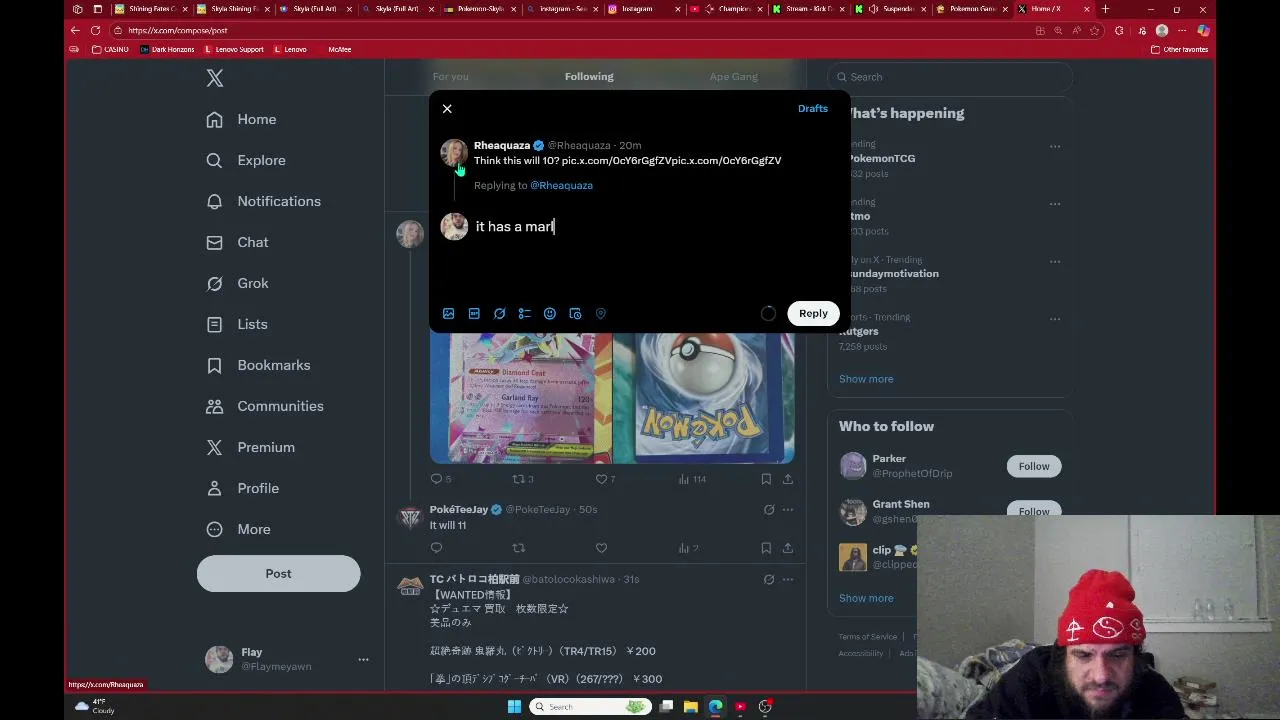Image resolution: width=1280 pixels, height=720 pixels.
Task: Bookmark the Rheaquaza card post
Action: (x=766, y=479)
